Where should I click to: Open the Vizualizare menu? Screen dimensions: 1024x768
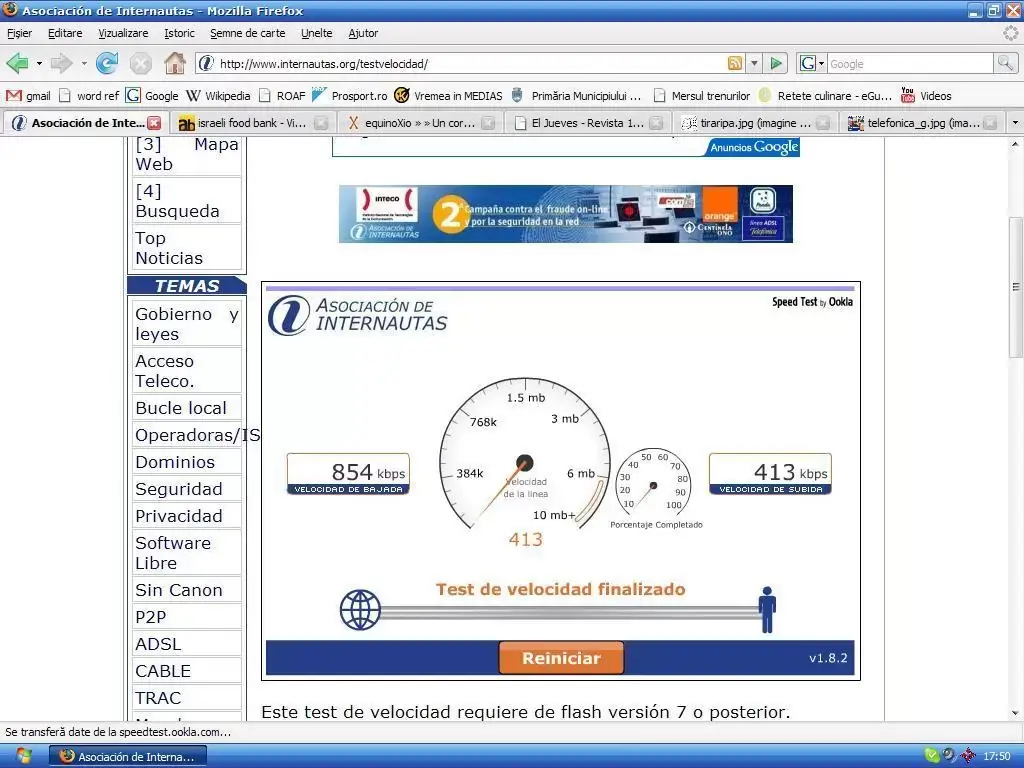[x=123, y=33]
